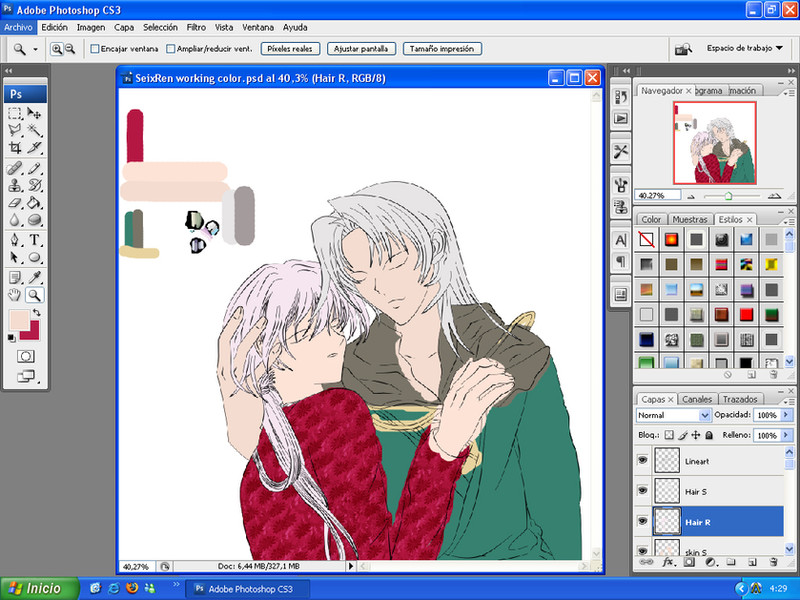This screenshot has width=800, height=600.
Task: Switch to the Trazados tab
Action: click(x=740, y=399)
